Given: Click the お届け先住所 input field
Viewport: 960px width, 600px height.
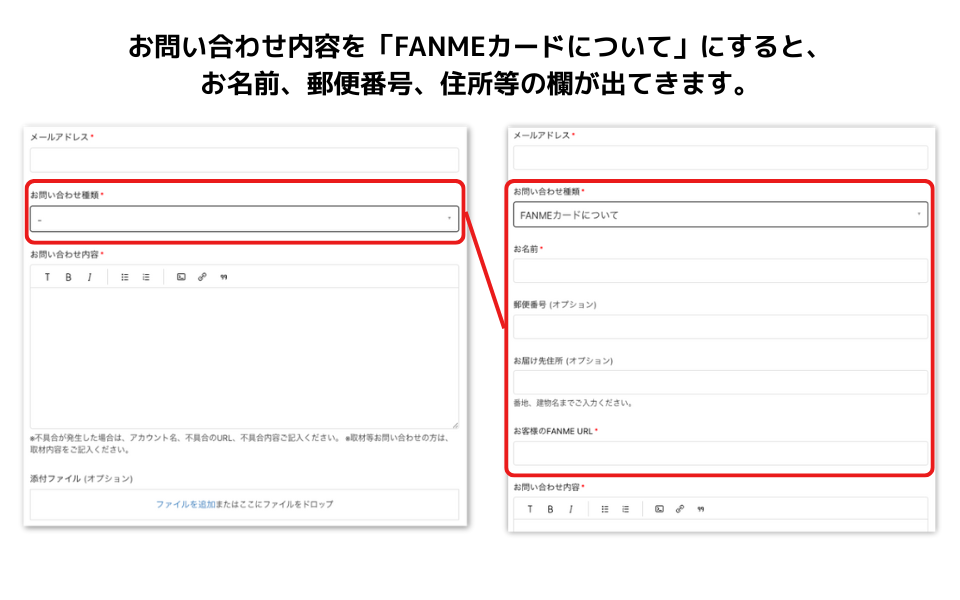Looking at the screenshot, I should [x=720, y=382].
